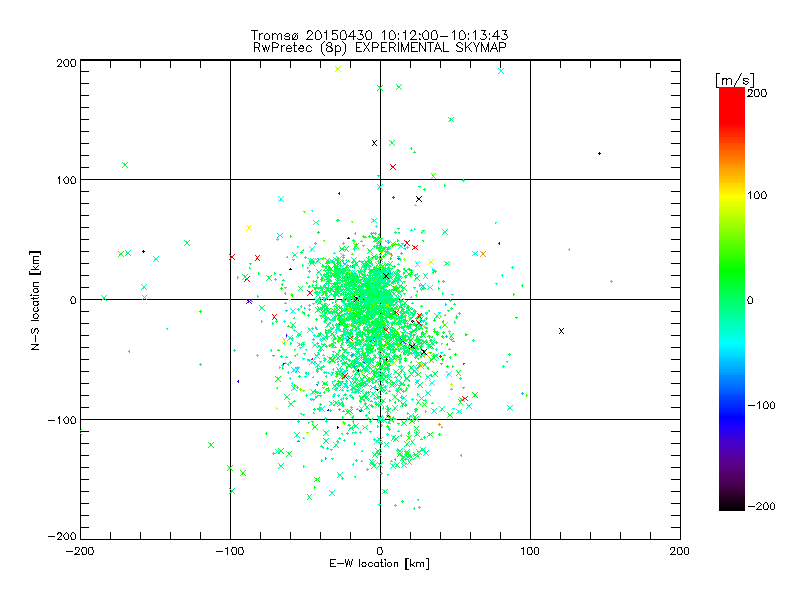This screenshot has width=800, height=600.
Task: Click the x-axis tick label "-100"
Action: click(x=230, y=551)
